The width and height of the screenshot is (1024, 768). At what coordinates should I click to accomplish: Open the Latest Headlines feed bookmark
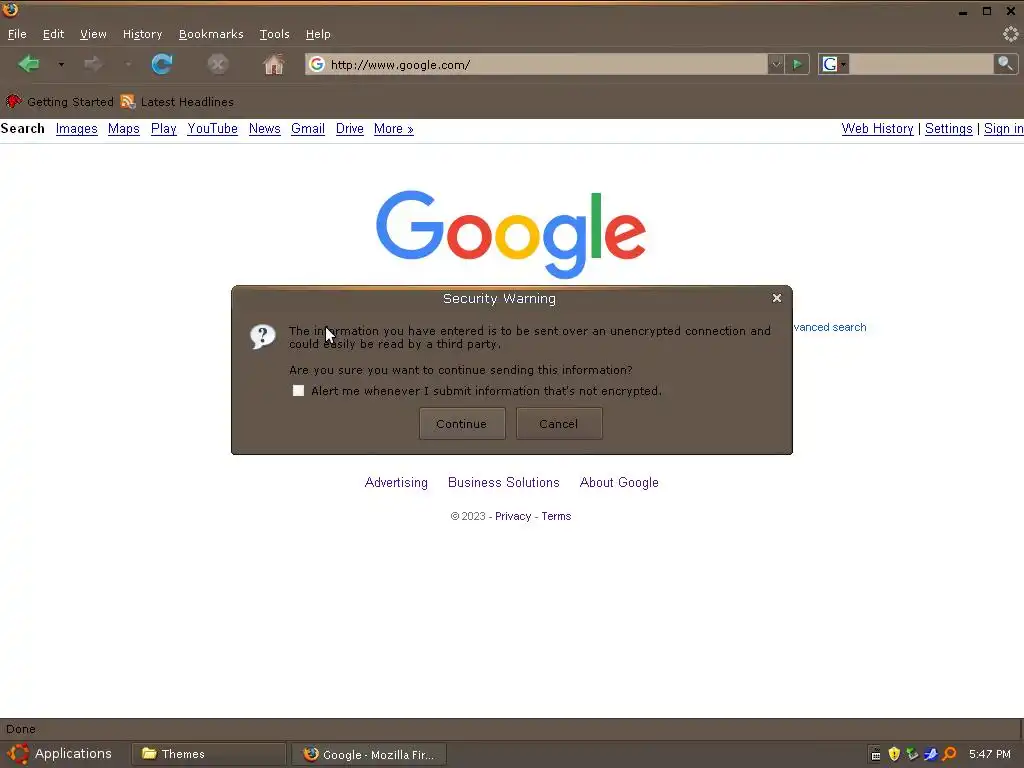tap(177, 101)
